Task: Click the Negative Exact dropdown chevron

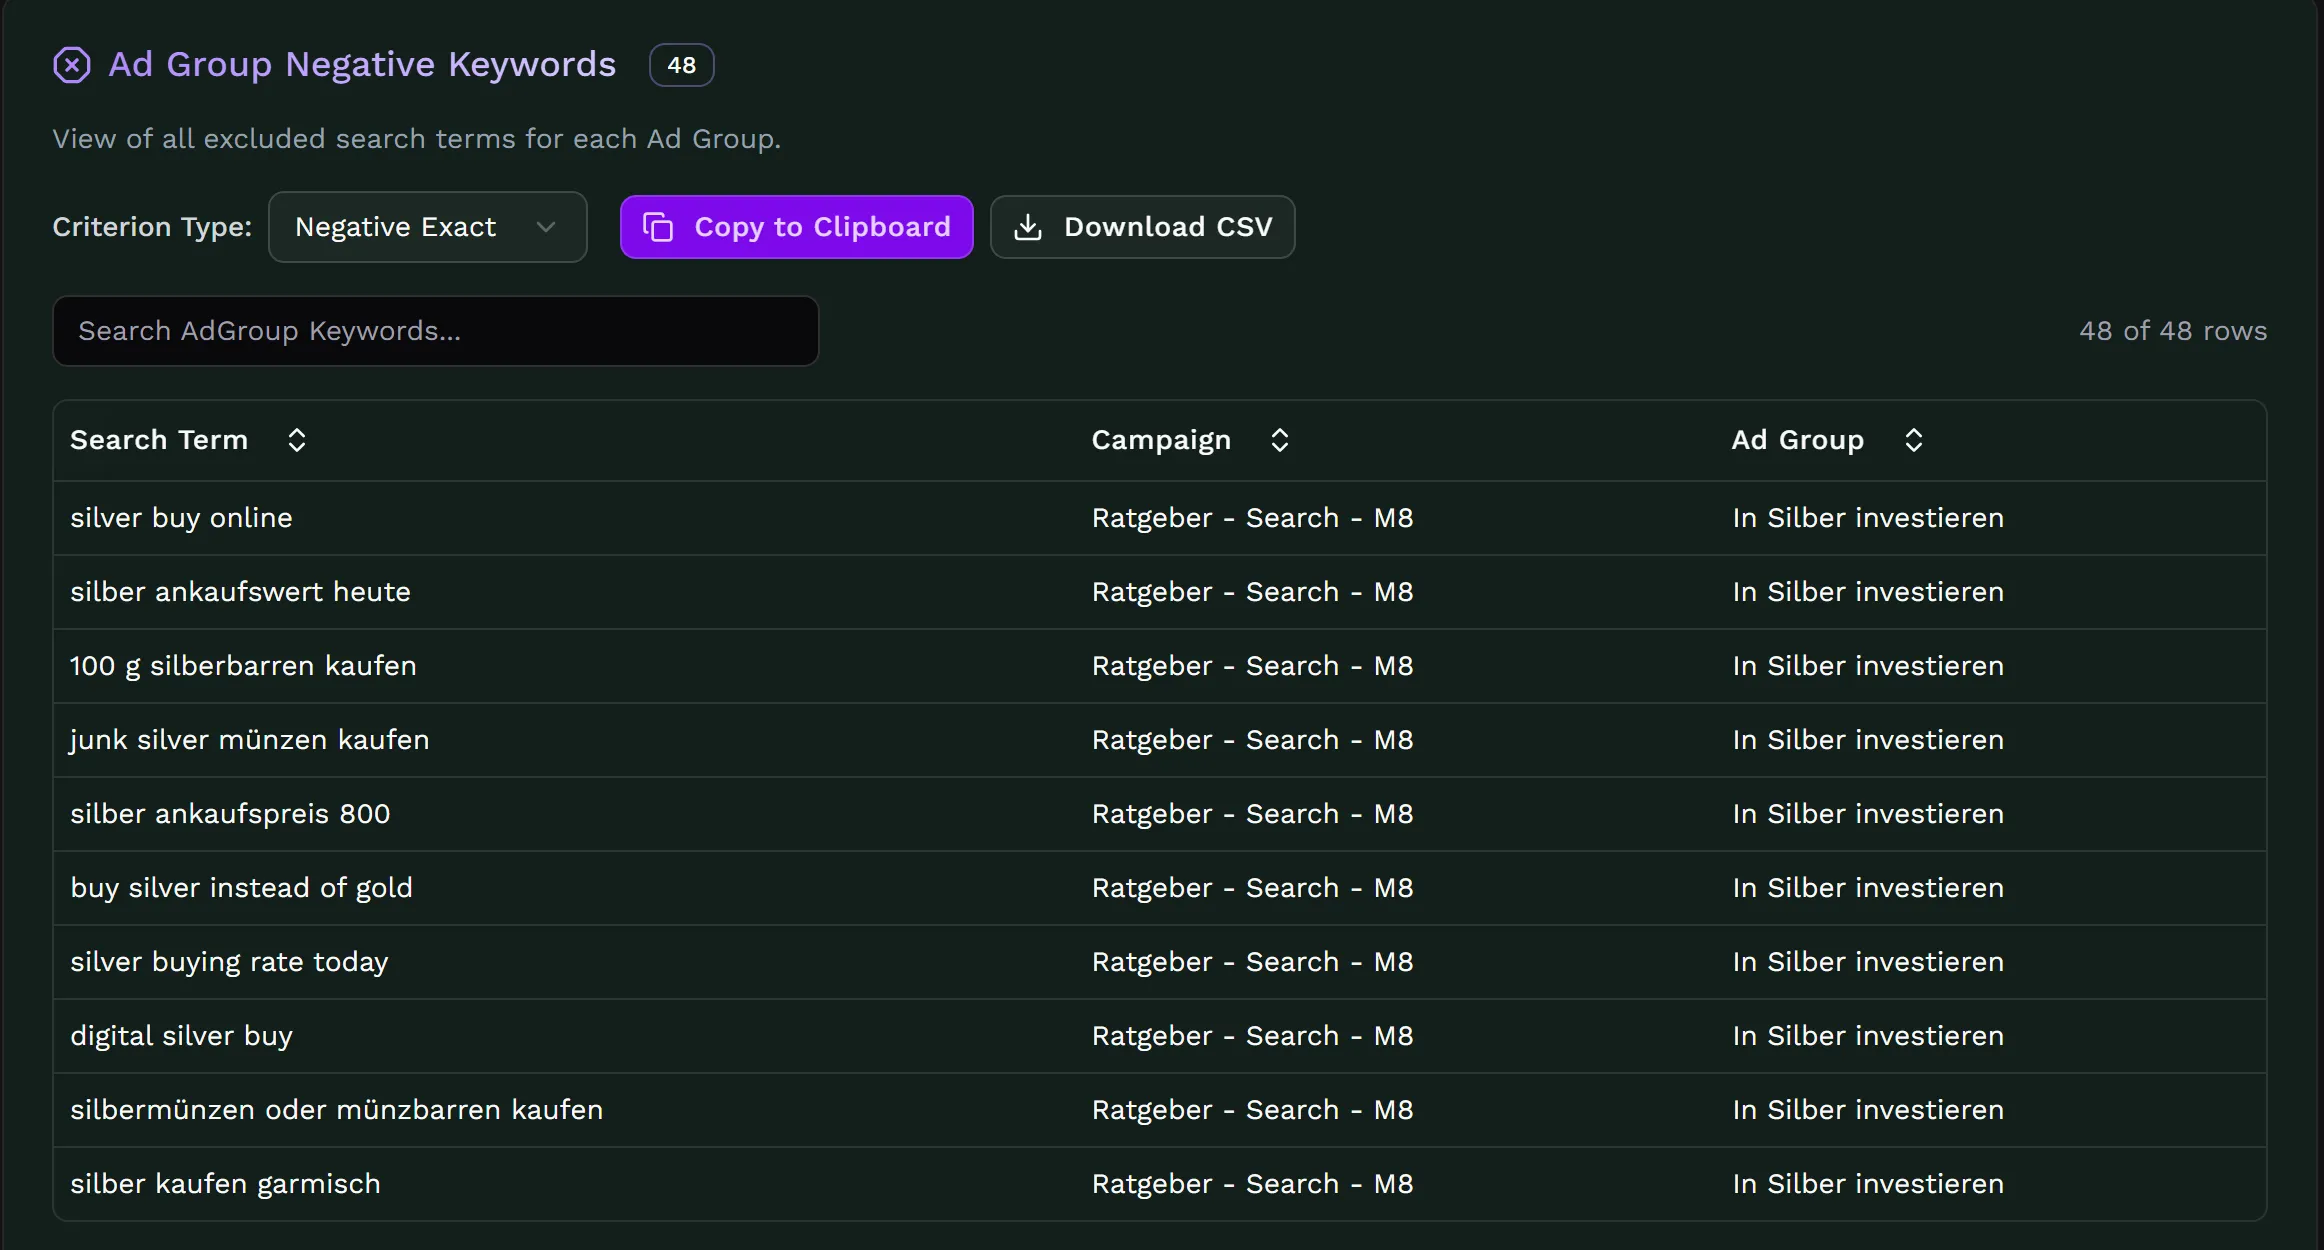Action: pos(546,227)
